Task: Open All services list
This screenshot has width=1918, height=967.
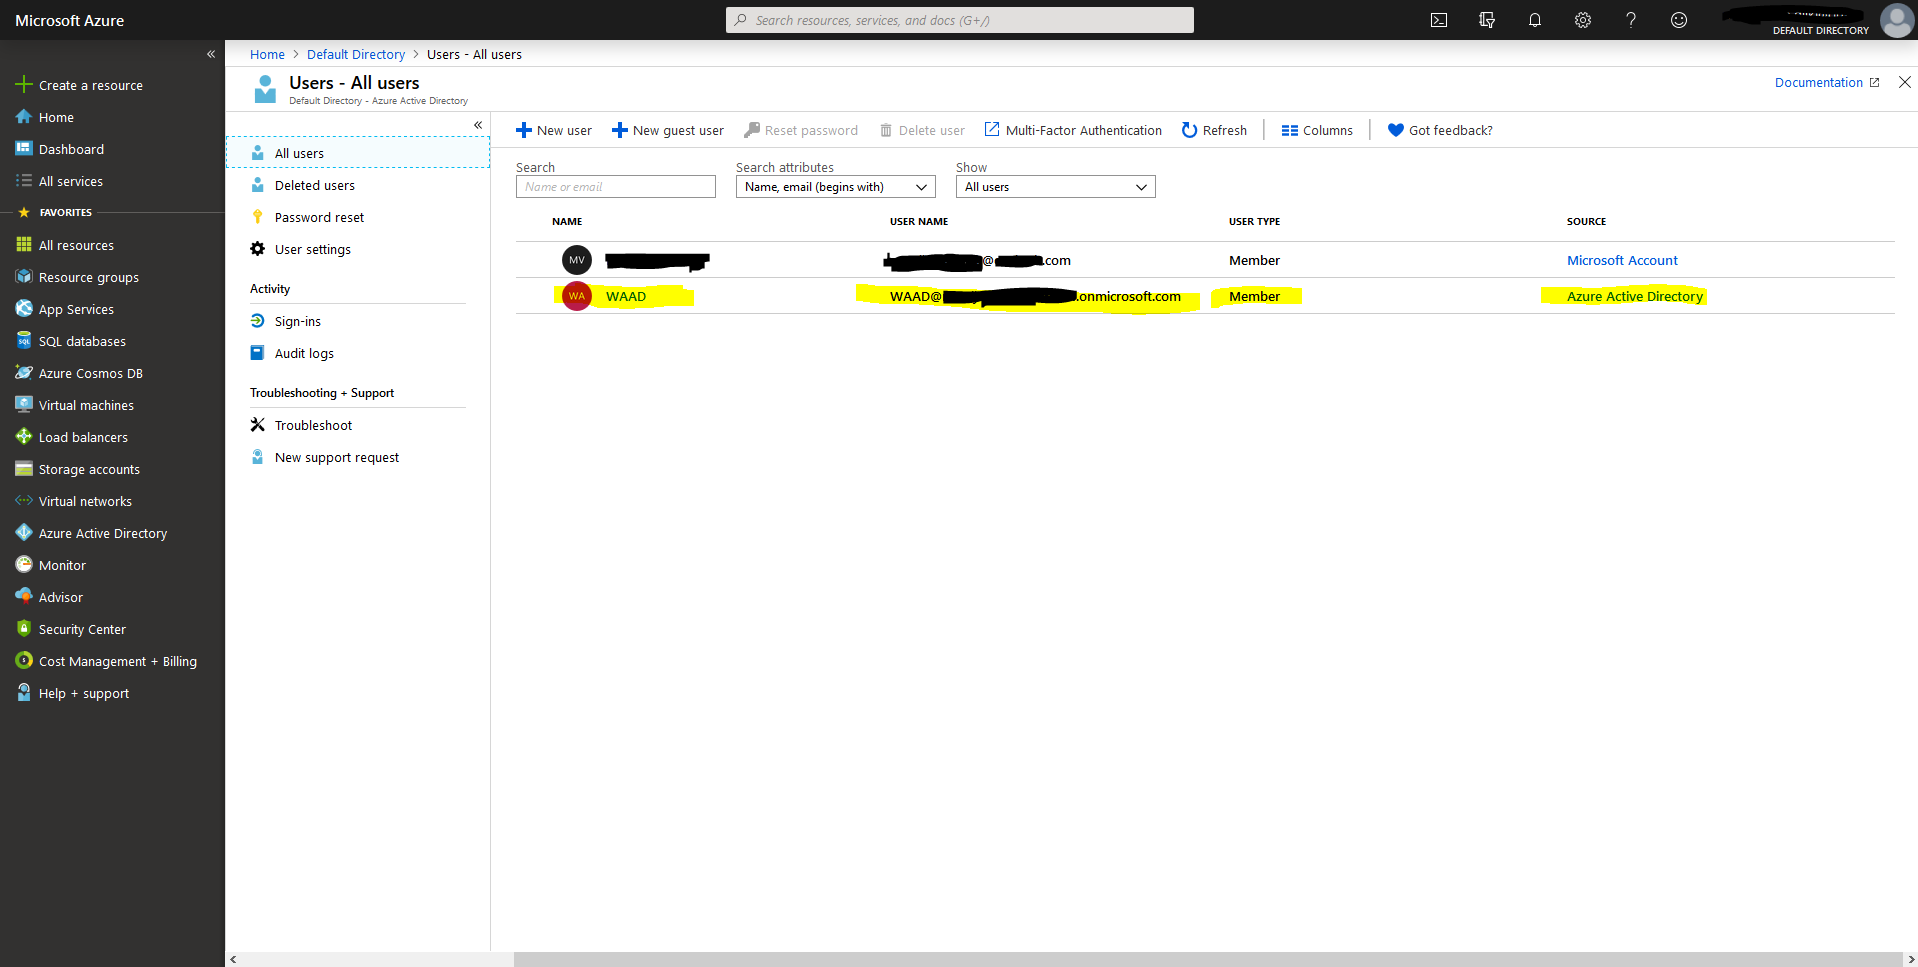Action: pos(60,181)
